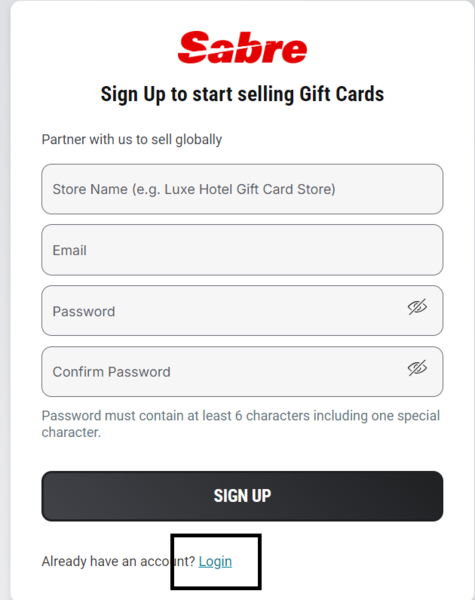Toggle Password field visibility eye icon
This screenshot has height=600, width=475.
(417, 307)
